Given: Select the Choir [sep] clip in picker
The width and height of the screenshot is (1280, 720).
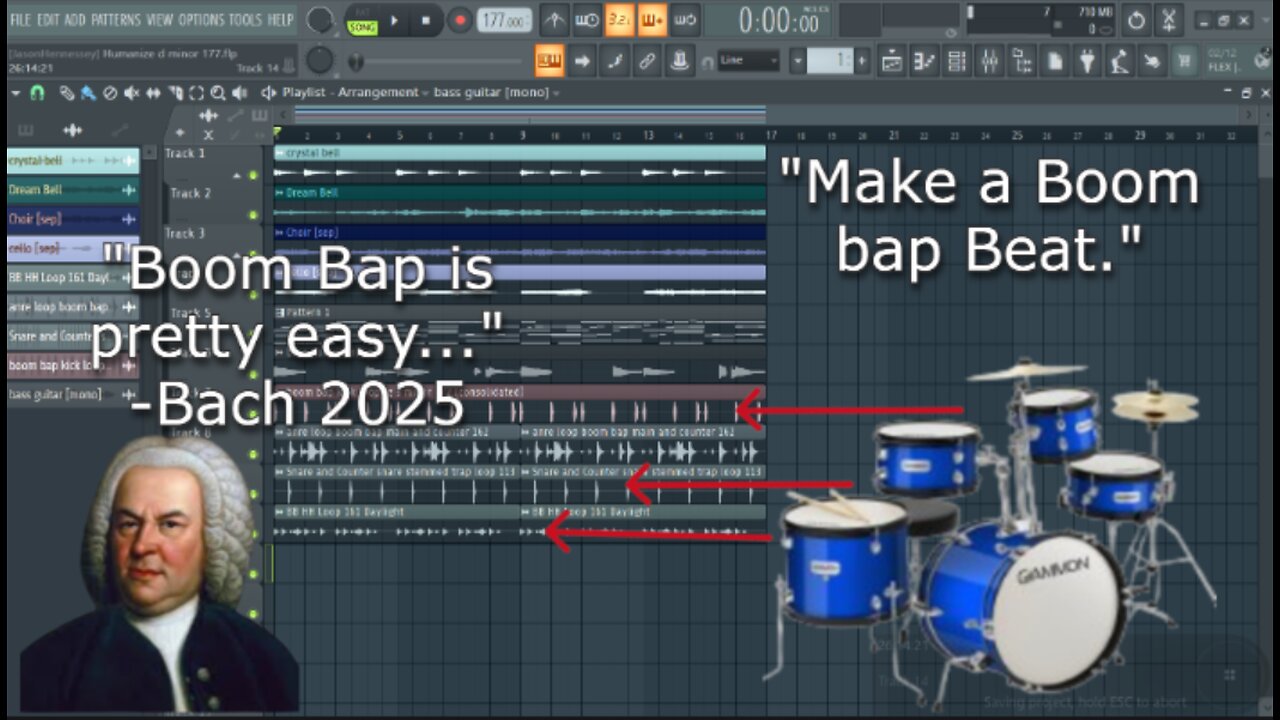Looking at the screenshot, I should pyautogui.click(x=73, y=218).
